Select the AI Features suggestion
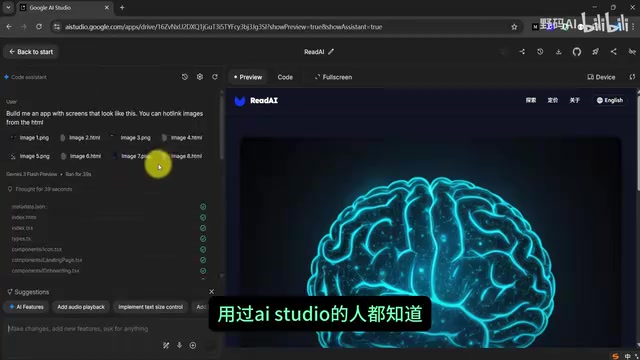This screenshot has width=640, height=360. click(x=27, y=307)
